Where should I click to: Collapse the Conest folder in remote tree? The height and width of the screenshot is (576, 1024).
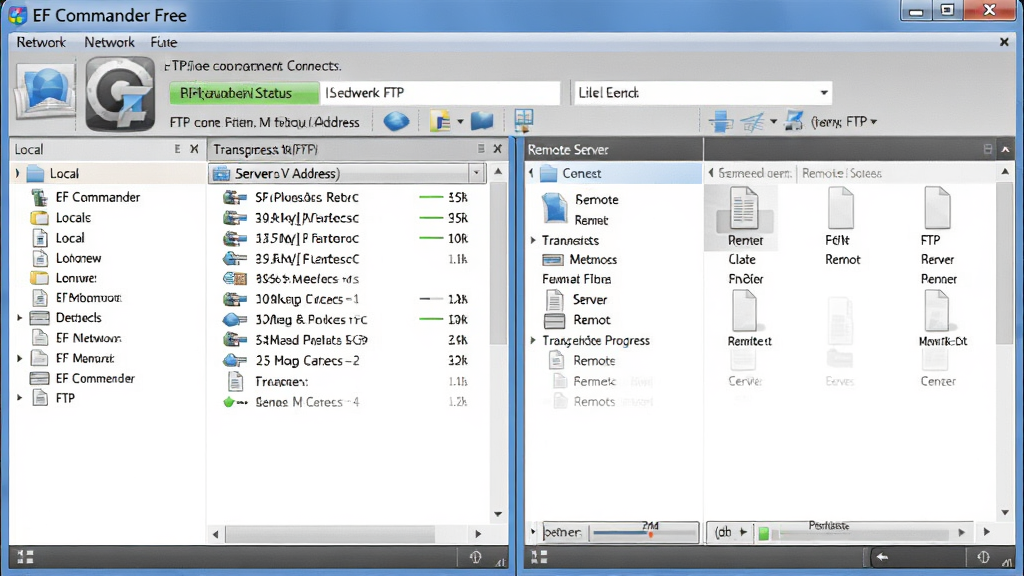tap(531, 173)
